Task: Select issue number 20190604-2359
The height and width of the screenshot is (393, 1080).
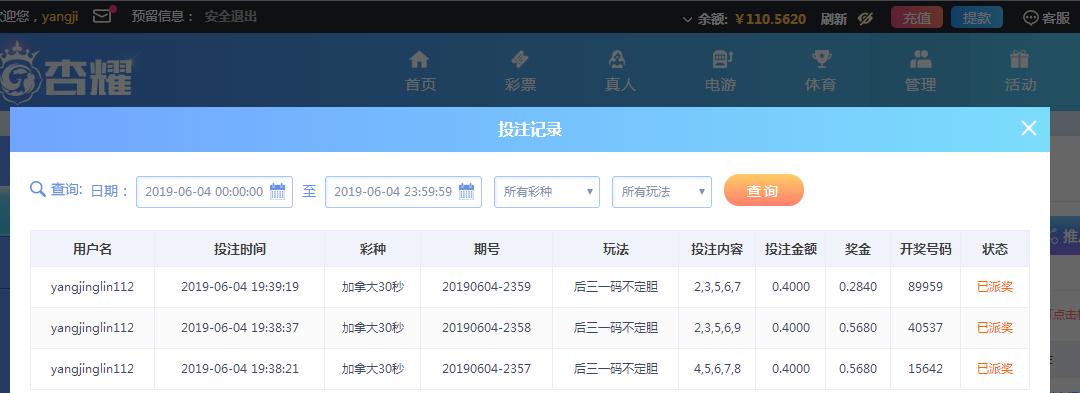Action: [x=486, y=287]
